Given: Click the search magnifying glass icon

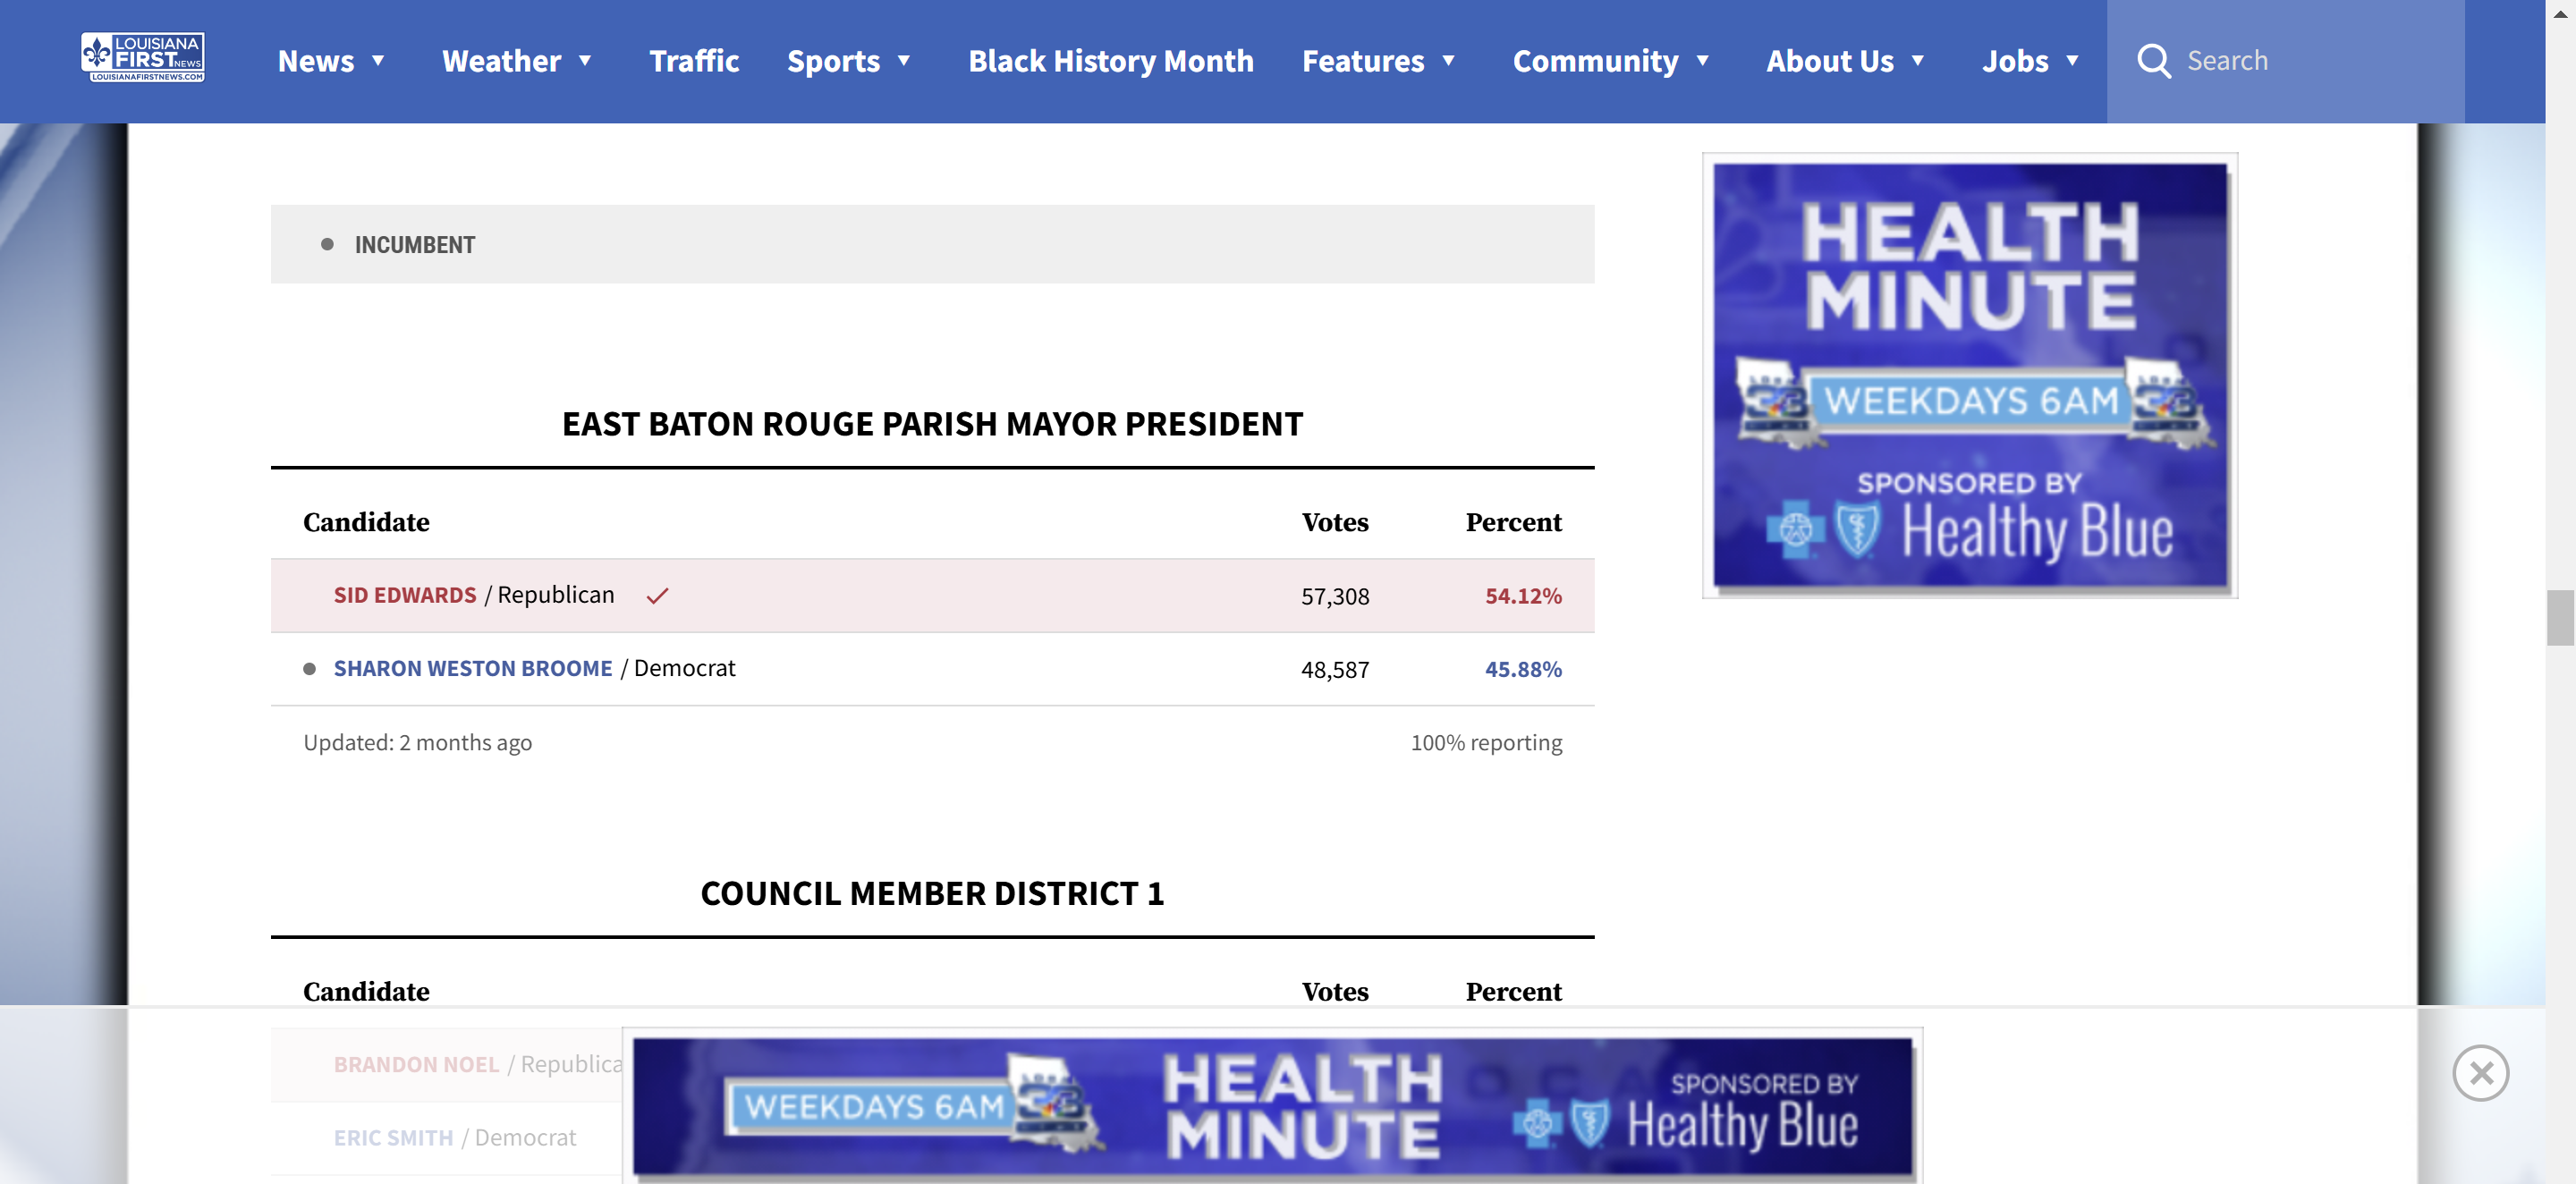Looking at the screenshot, I should 2153,61.
